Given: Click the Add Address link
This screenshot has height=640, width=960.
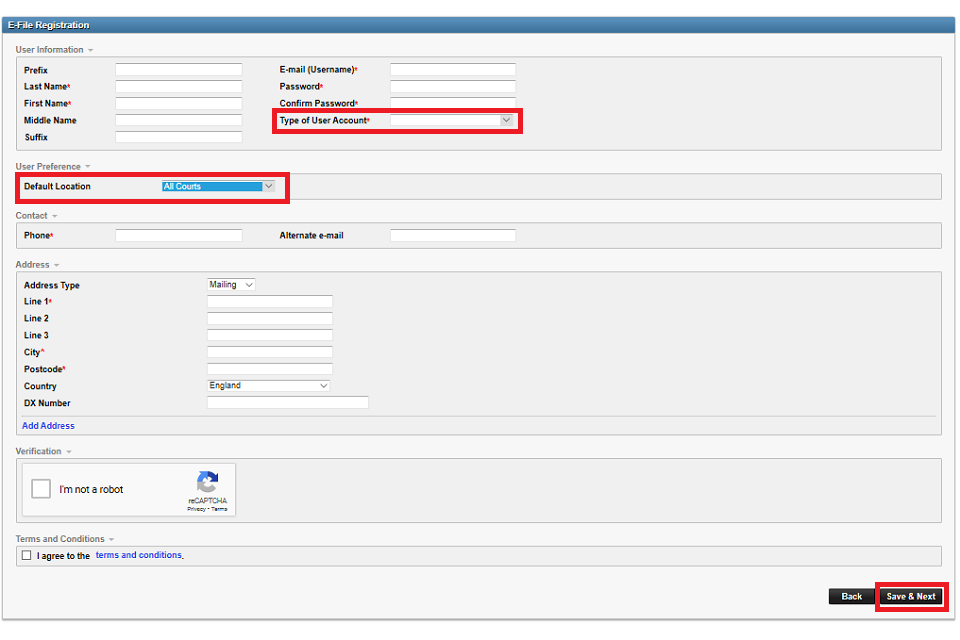Looking at the screenshot, I should click(48, 426).
